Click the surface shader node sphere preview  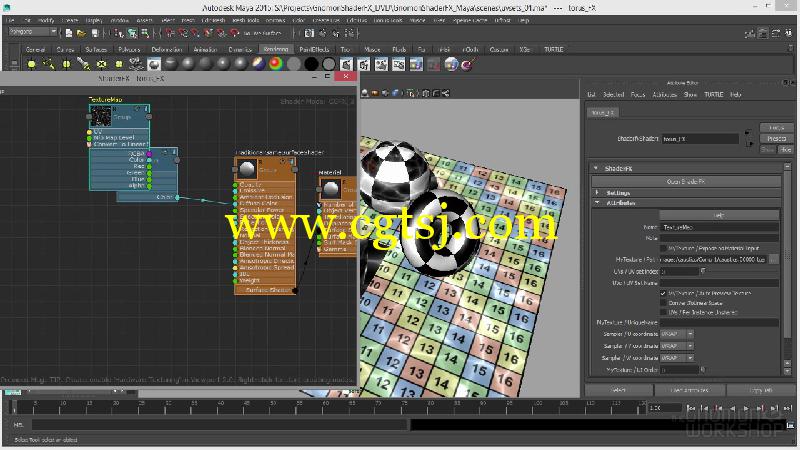(x=247, y=169)
